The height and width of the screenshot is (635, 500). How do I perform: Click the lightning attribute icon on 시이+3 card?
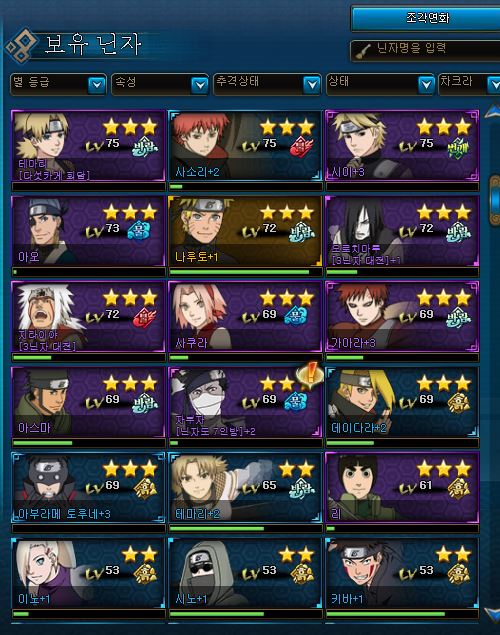click(458, 147)
